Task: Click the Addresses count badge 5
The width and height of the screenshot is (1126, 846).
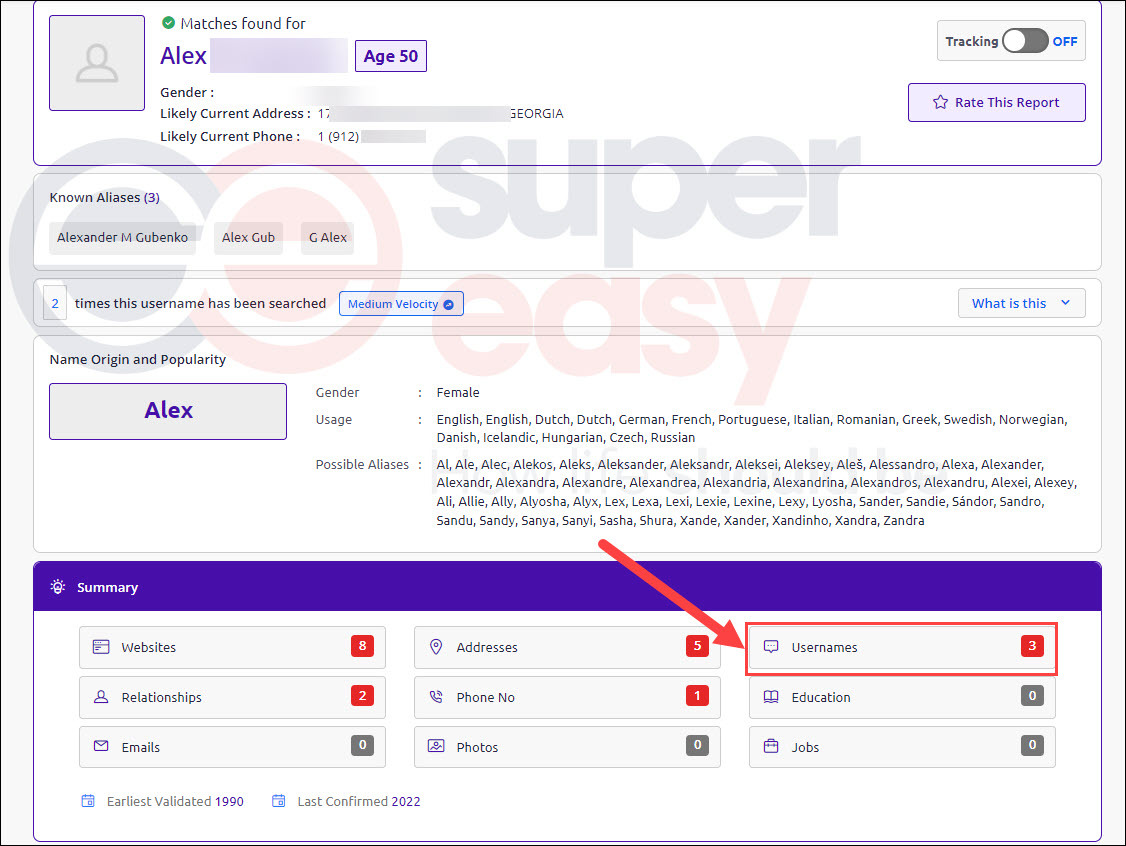Action: pos(697,646)
